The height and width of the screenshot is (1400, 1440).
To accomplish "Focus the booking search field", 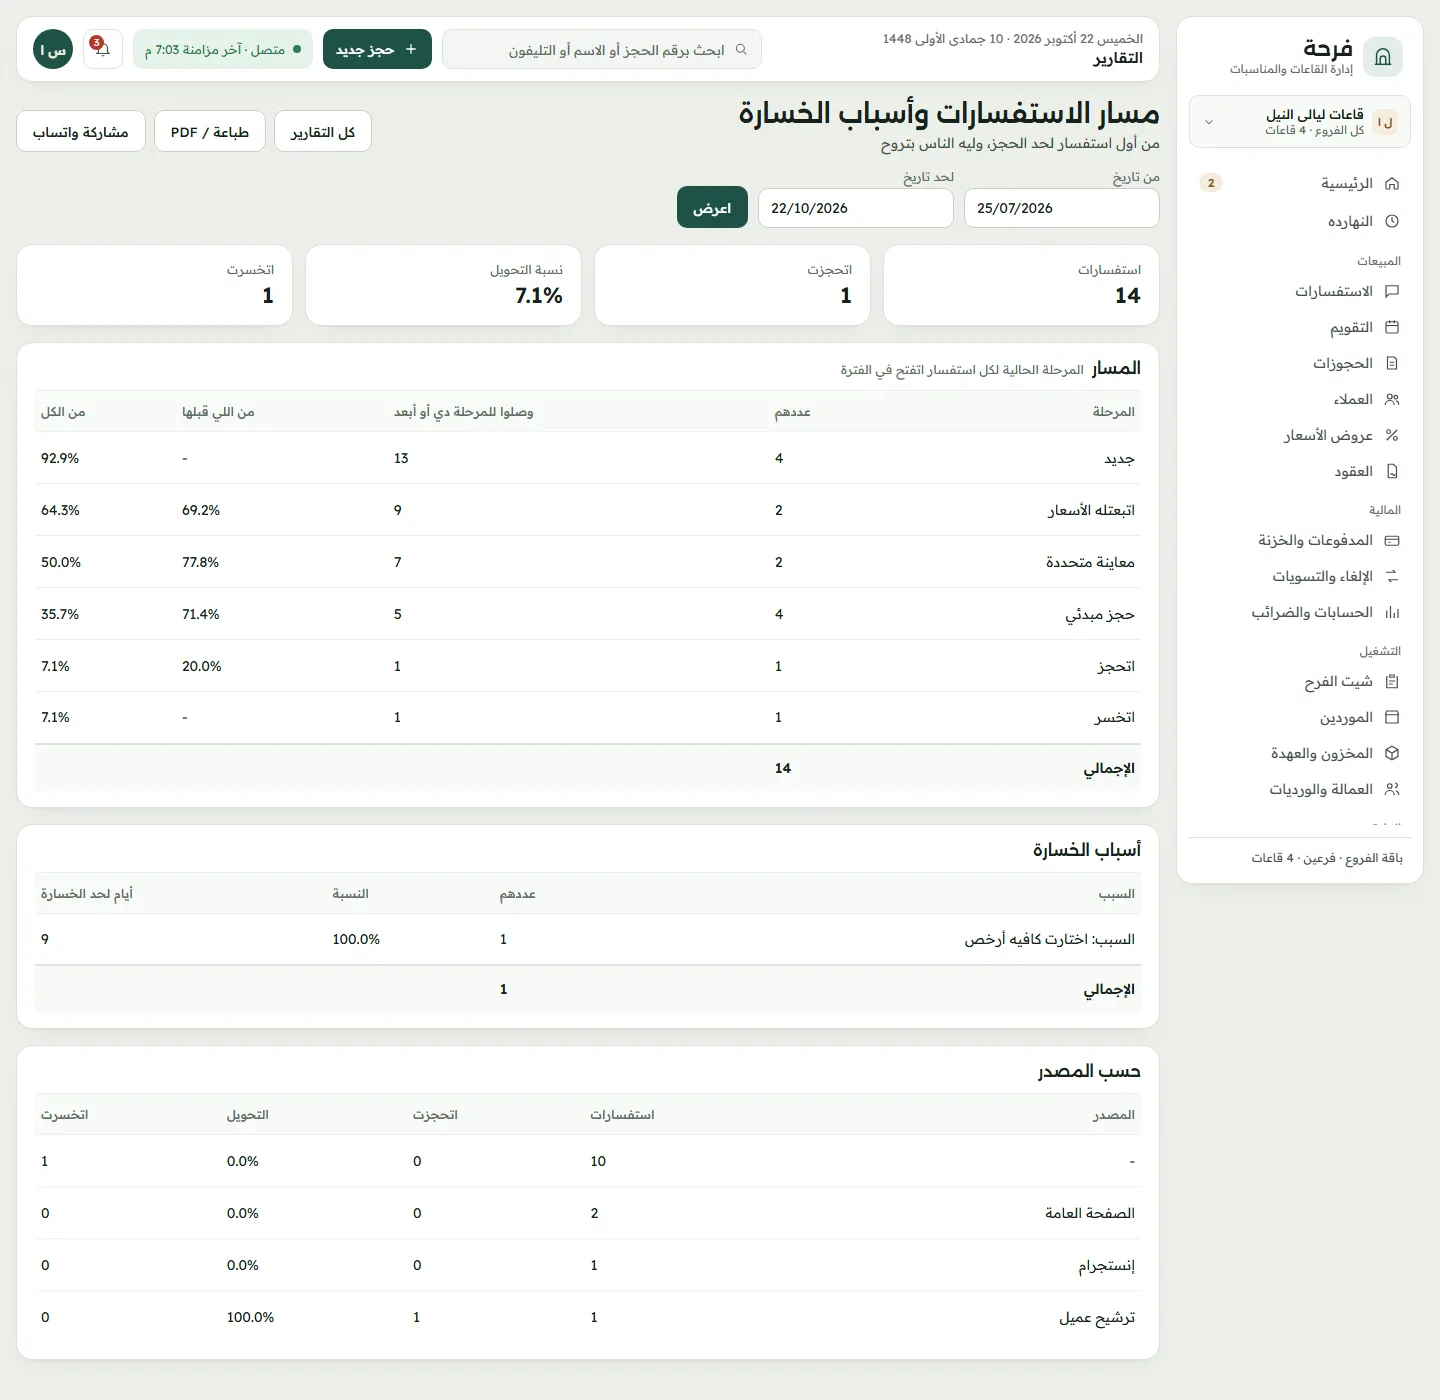I will point(602,49).
